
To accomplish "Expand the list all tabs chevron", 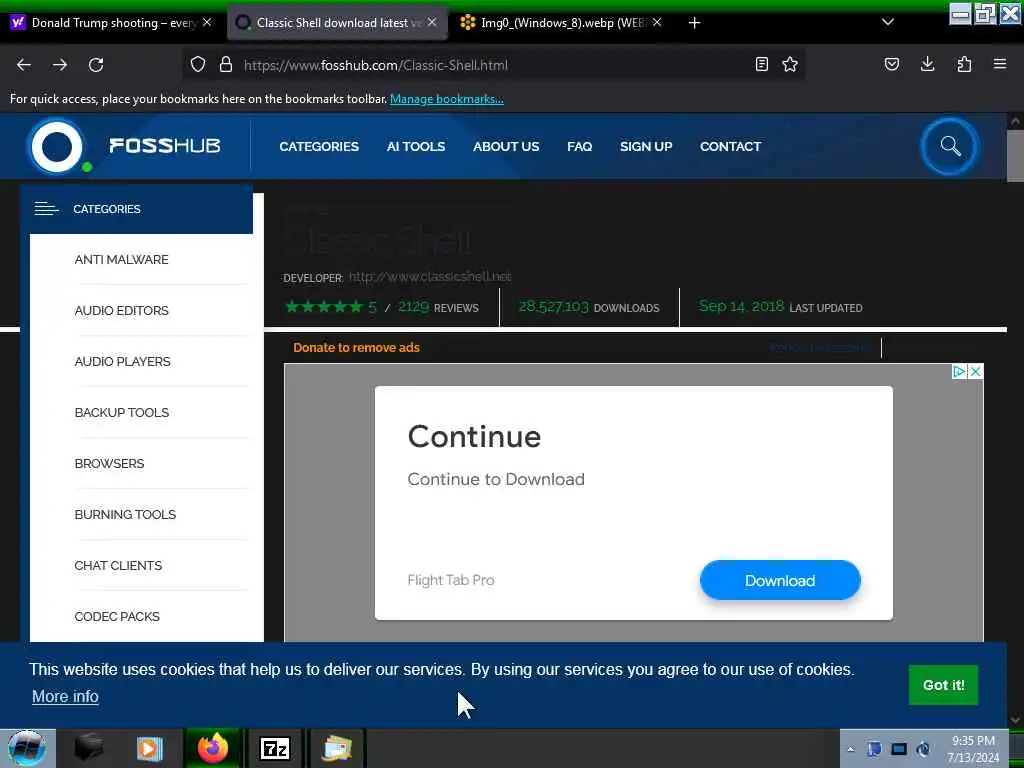I will [888, 22].
